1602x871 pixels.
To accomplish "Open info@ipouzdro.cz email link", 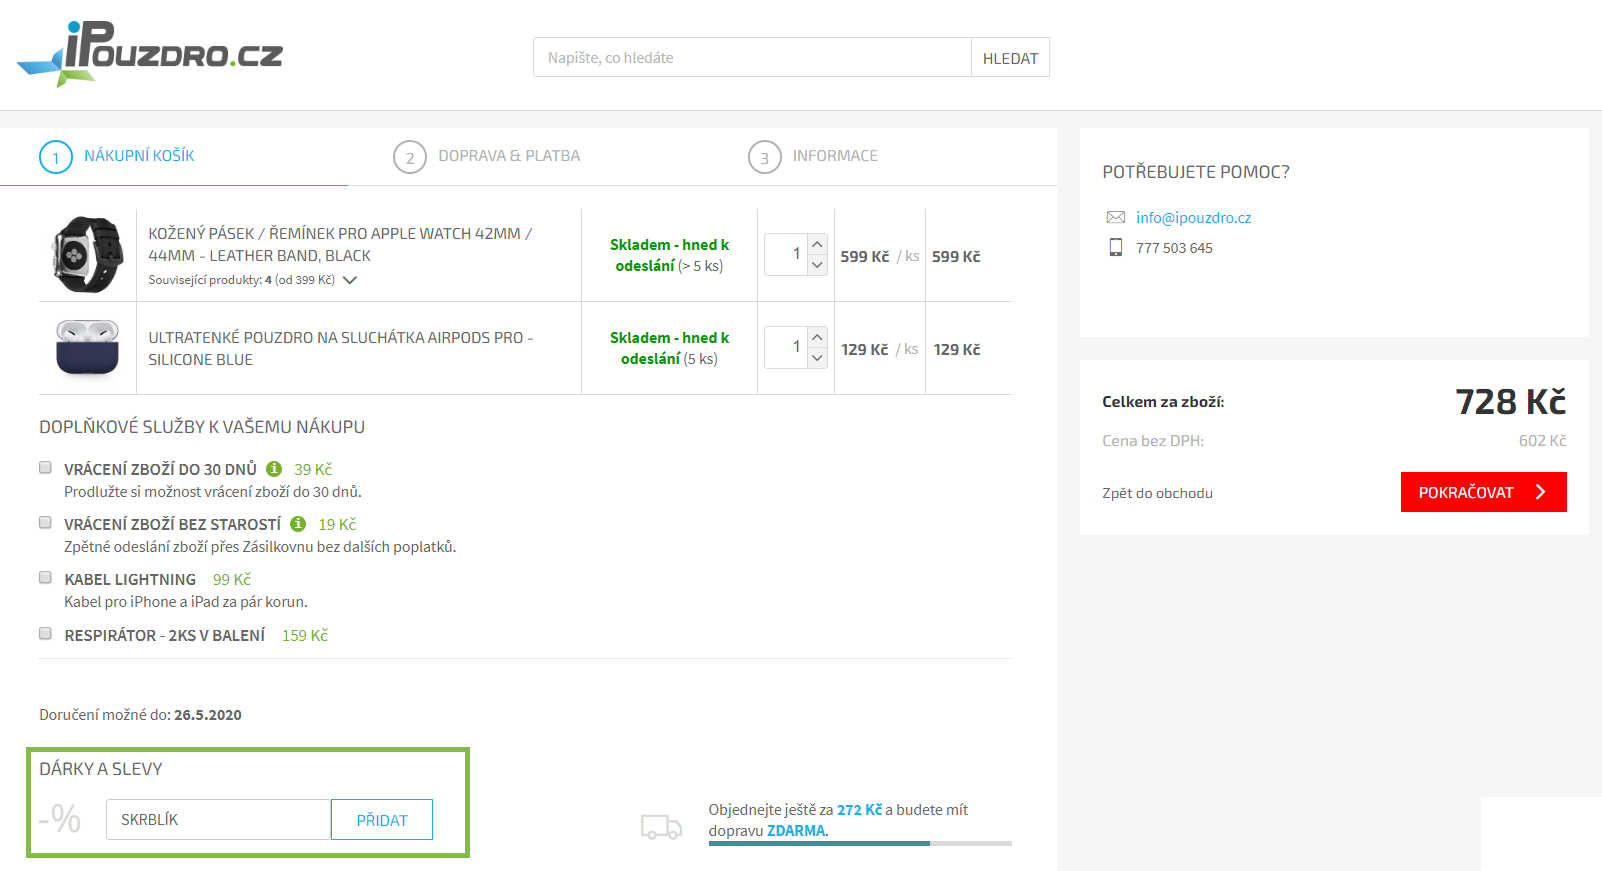I will [x=1193, y=218].
